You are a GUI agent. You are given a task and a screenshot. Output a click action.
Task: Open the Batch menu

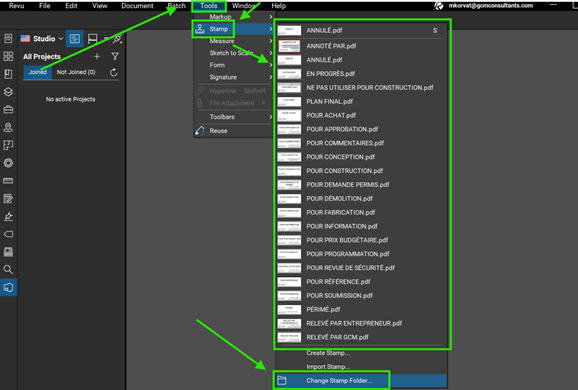click(x=177, y=6)
